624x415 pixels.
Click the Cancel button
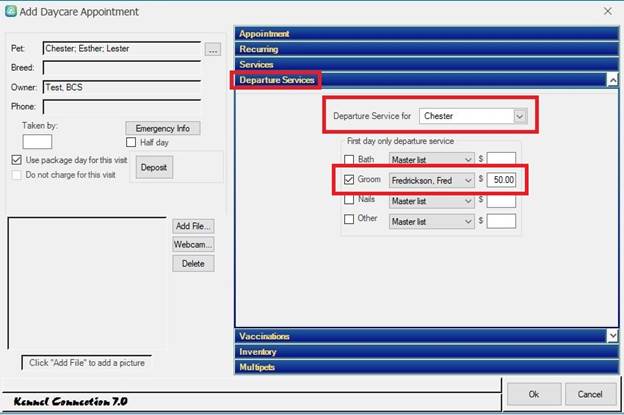click(x=590, y=394)
